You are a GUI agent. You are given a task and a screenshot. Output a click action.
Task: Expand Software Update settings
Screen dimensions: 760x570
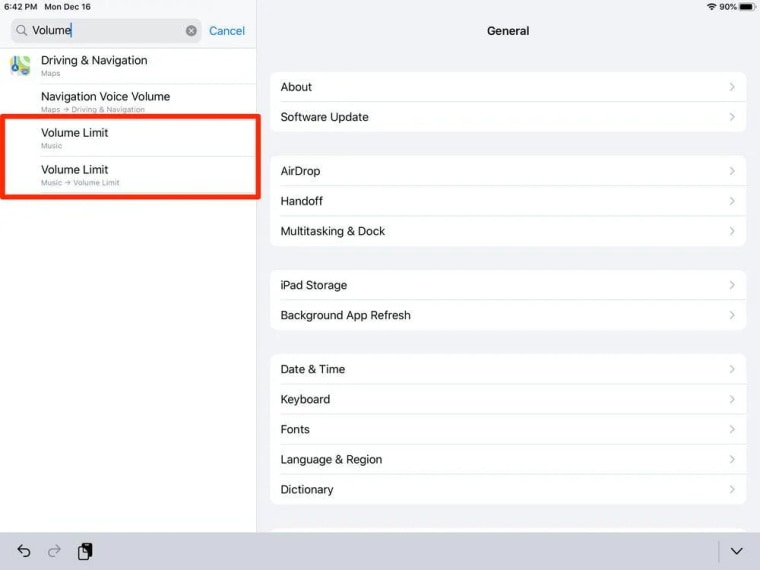(x=508, y=117)
